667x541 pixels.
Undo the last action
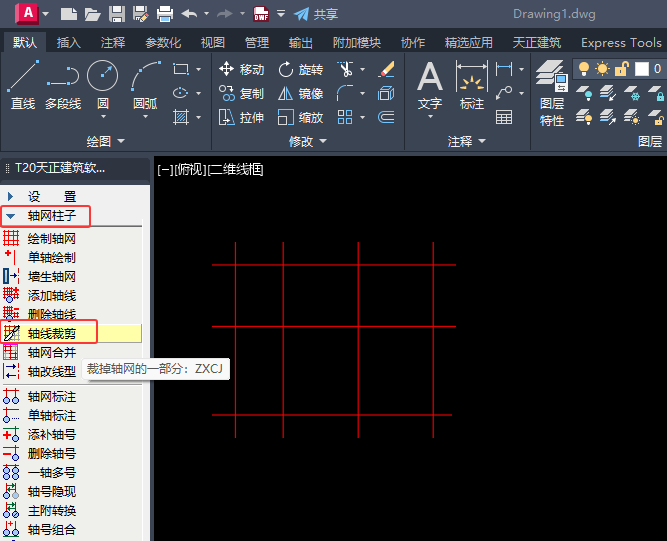[x=189, y=14]
